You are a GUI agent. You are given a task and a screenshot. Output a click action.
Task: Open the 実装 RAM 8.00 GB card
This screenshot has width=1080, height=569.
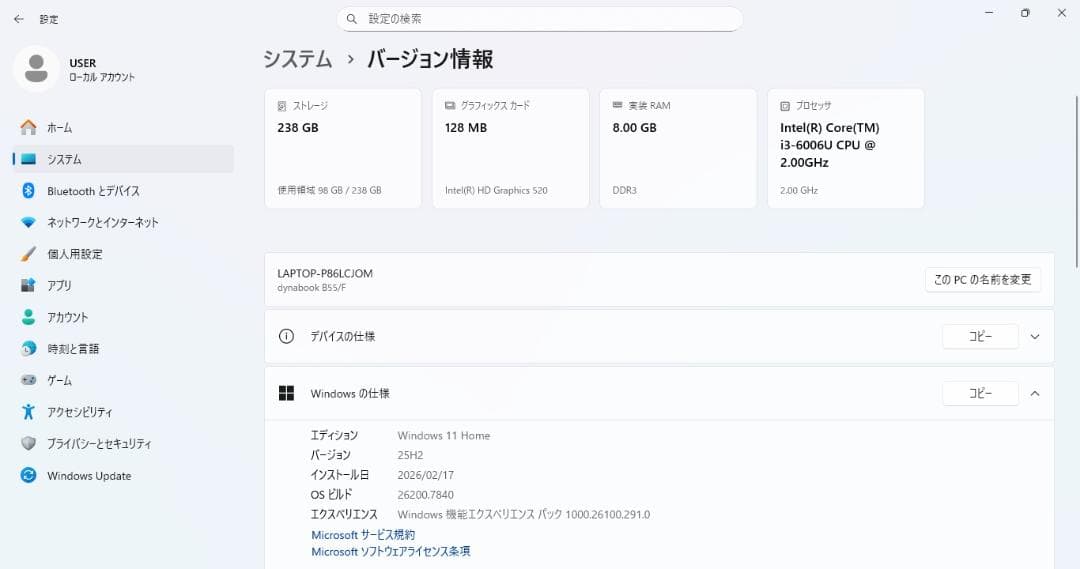(x=678, y=148)
